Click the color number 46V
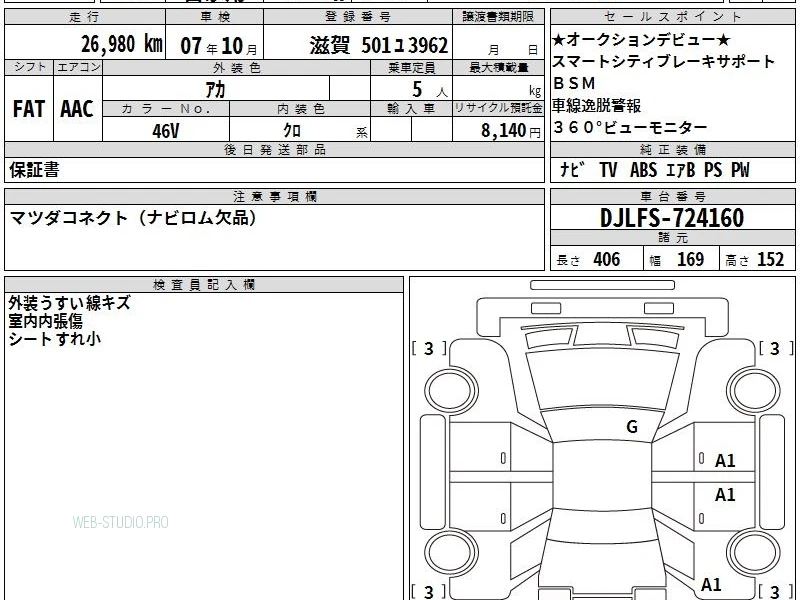Viewport: 800px width, 600px height. (165, 131)
